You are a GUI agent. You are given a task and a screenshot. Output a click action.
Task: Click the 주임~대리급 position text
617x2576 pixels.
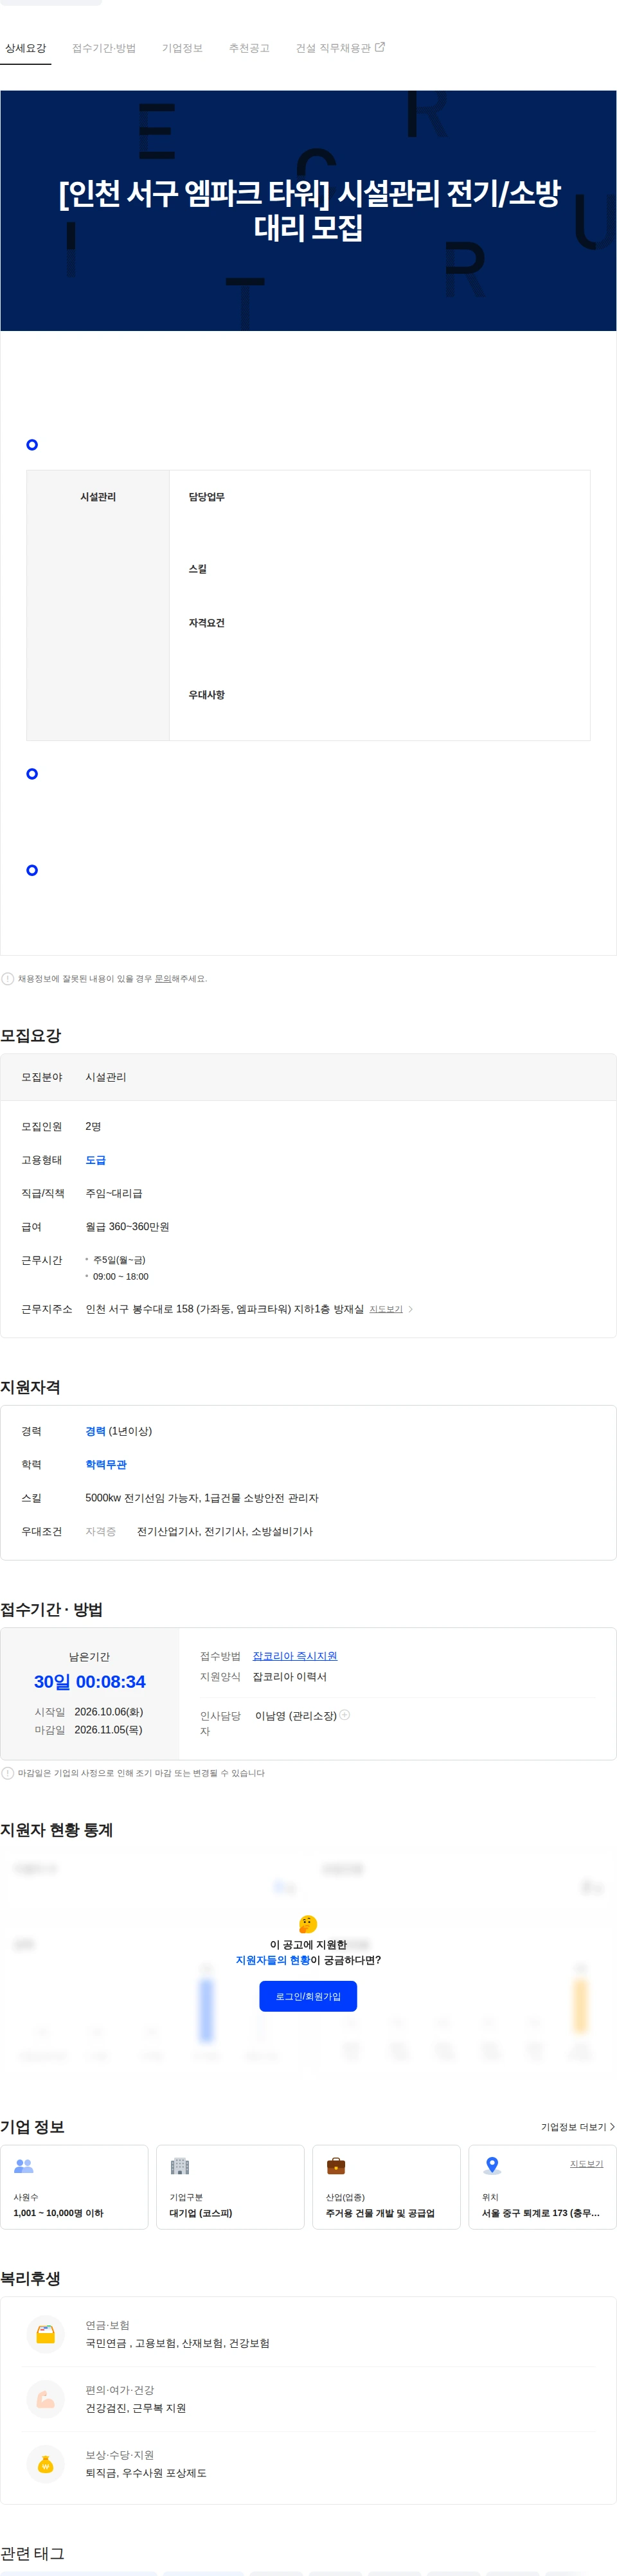pyautogui.click(x=114, y=1193)
